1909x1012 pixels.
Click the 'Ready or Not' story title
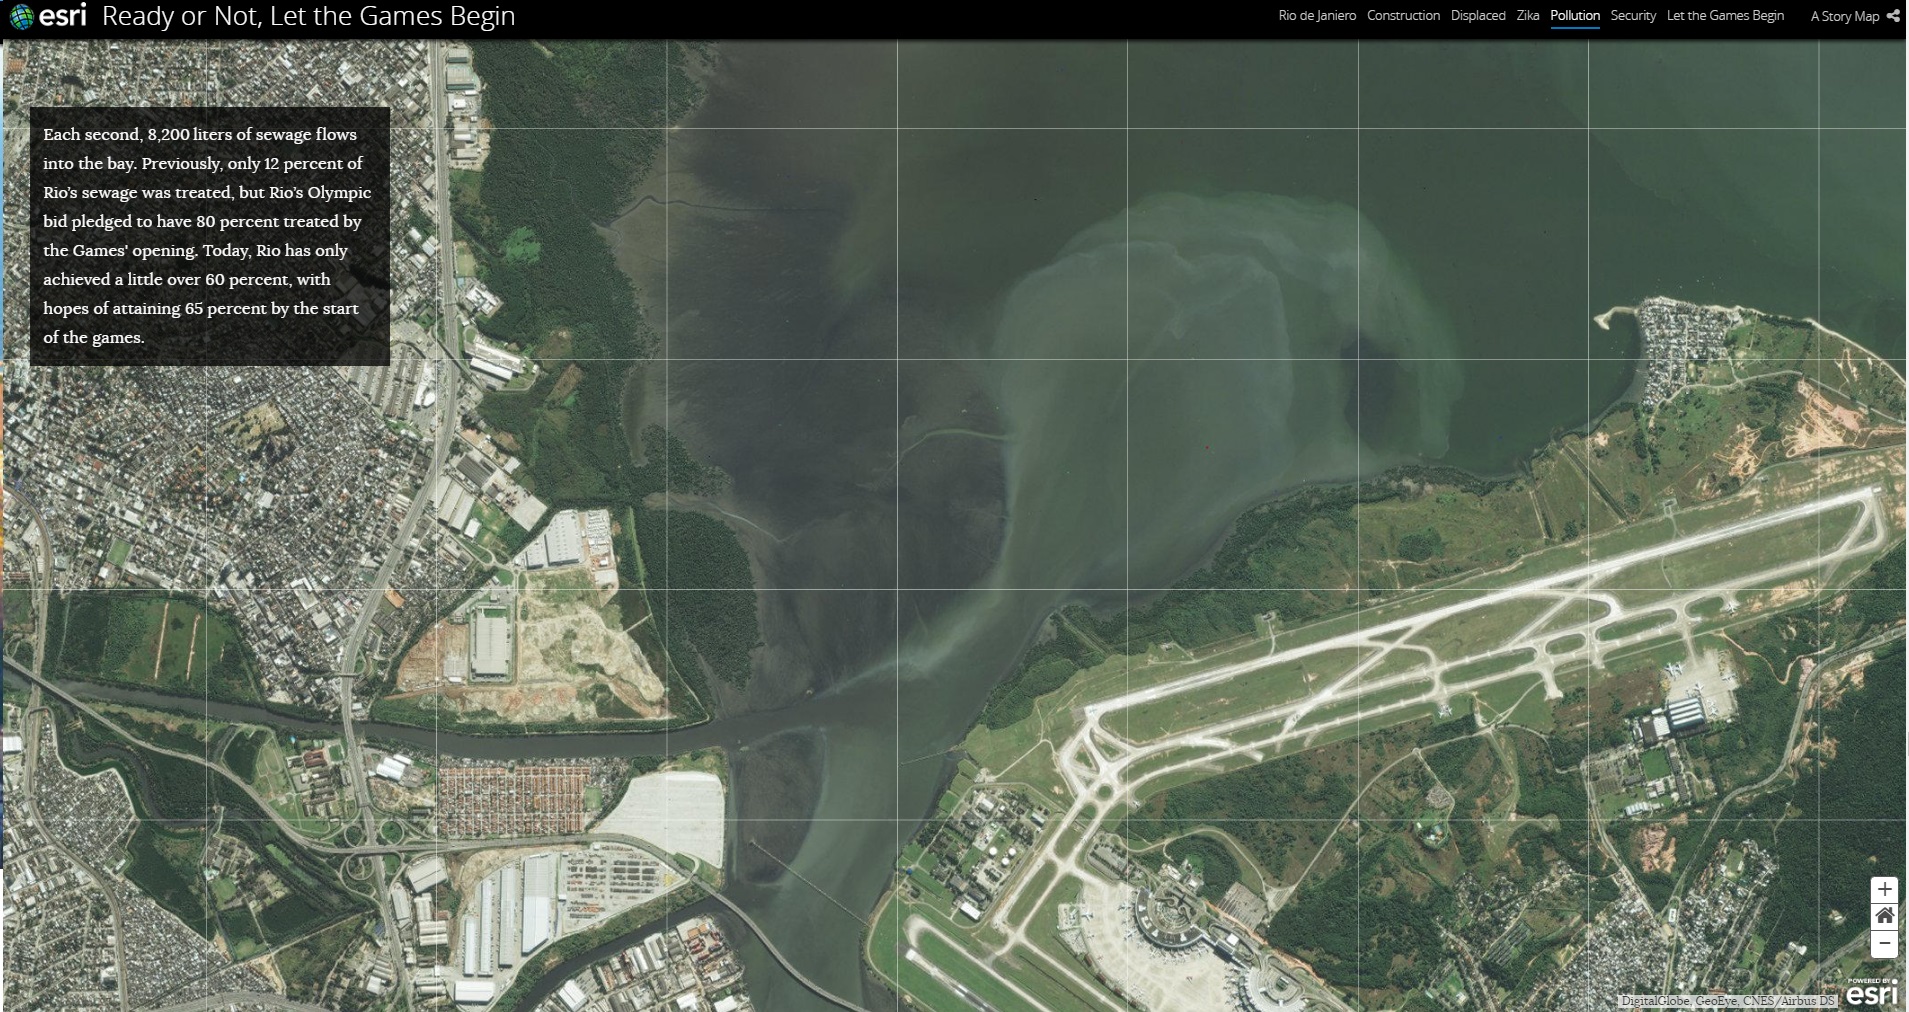pos(308,17)
